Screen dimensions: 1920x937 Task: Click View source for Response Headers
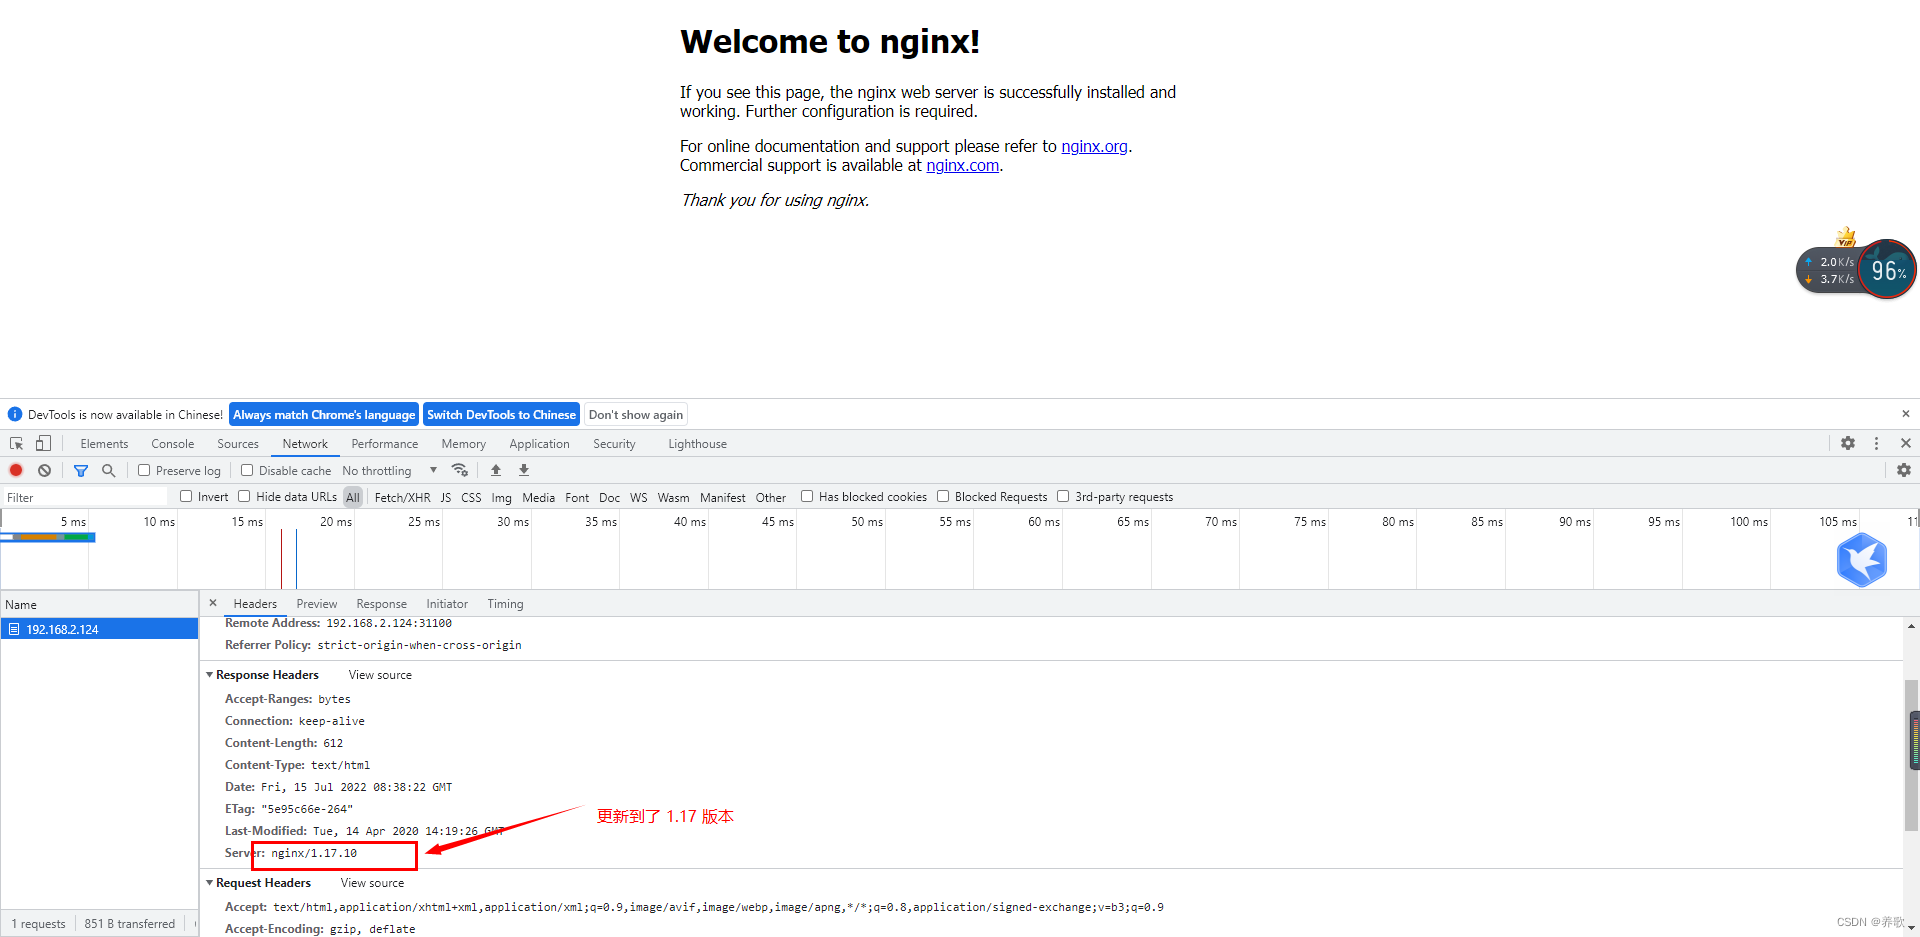pos(380,675)
